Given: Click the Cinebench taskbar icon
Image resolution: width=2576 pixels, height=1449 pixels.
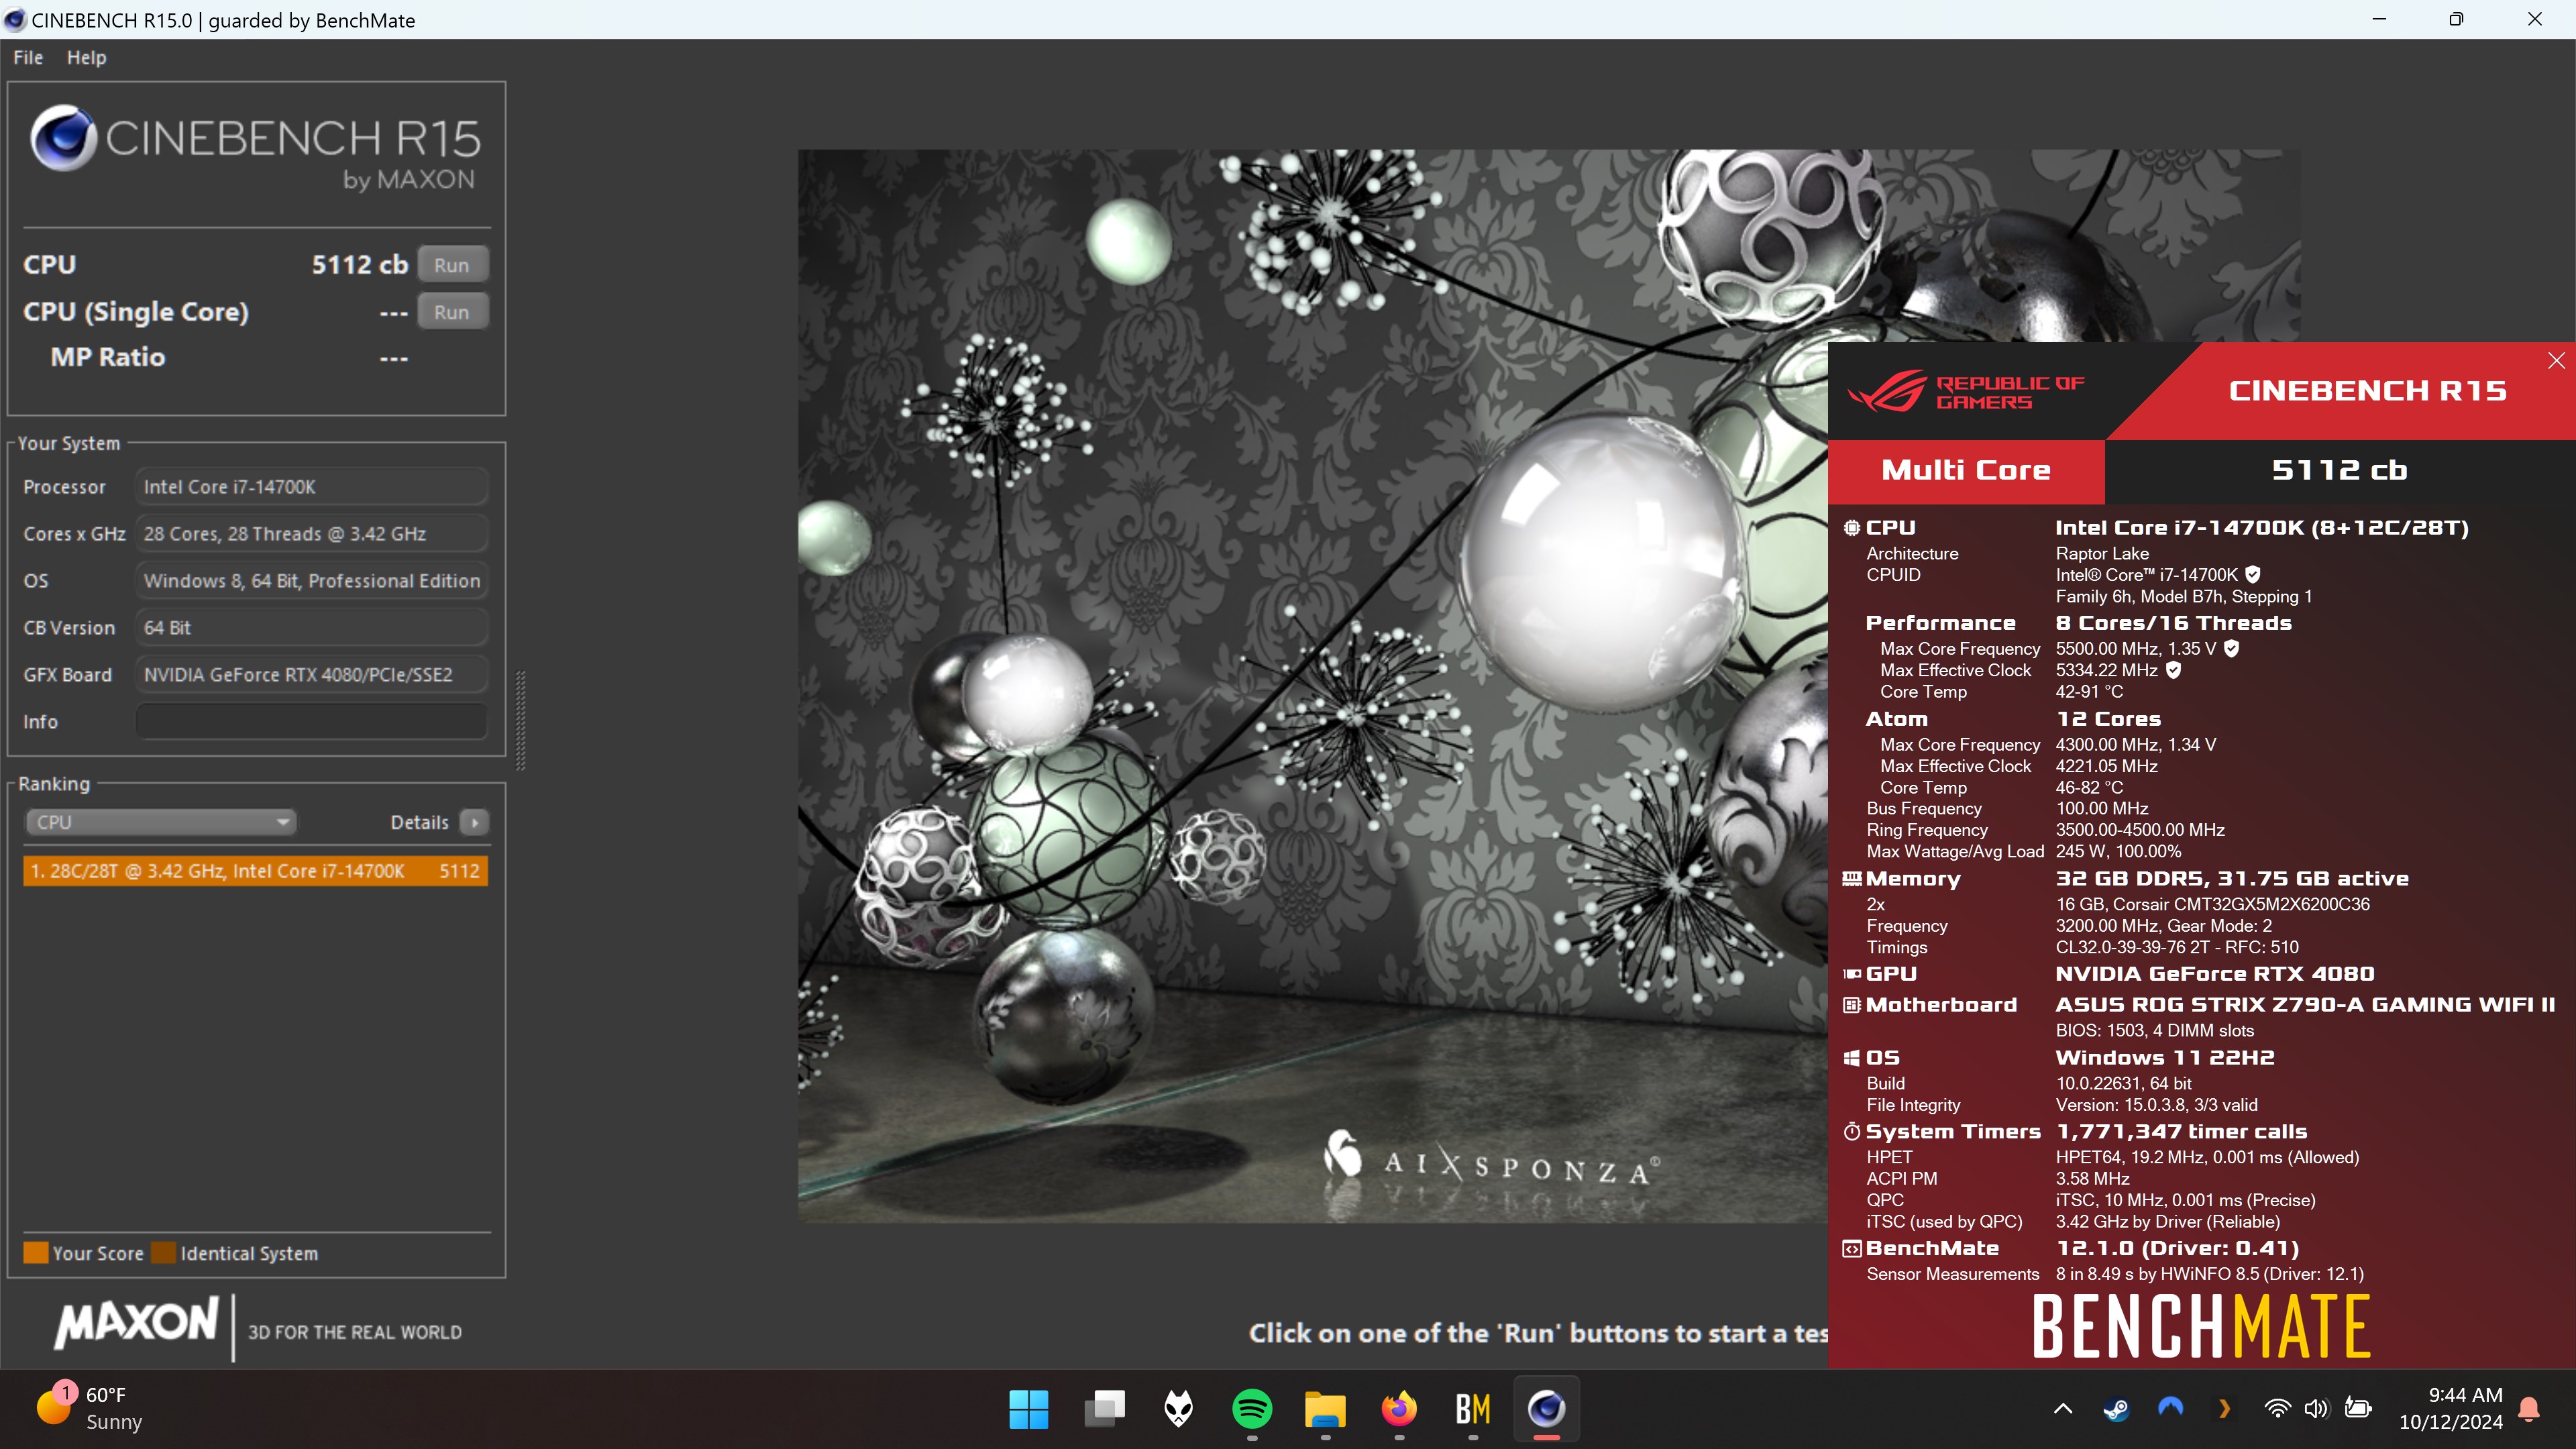Looking at the screenshot, I should click(1546, 1410).
